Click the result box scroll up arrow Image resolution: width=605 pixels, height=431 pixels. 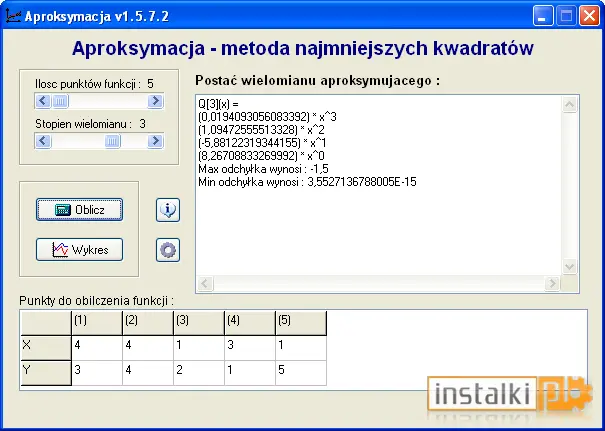point(570,104)
